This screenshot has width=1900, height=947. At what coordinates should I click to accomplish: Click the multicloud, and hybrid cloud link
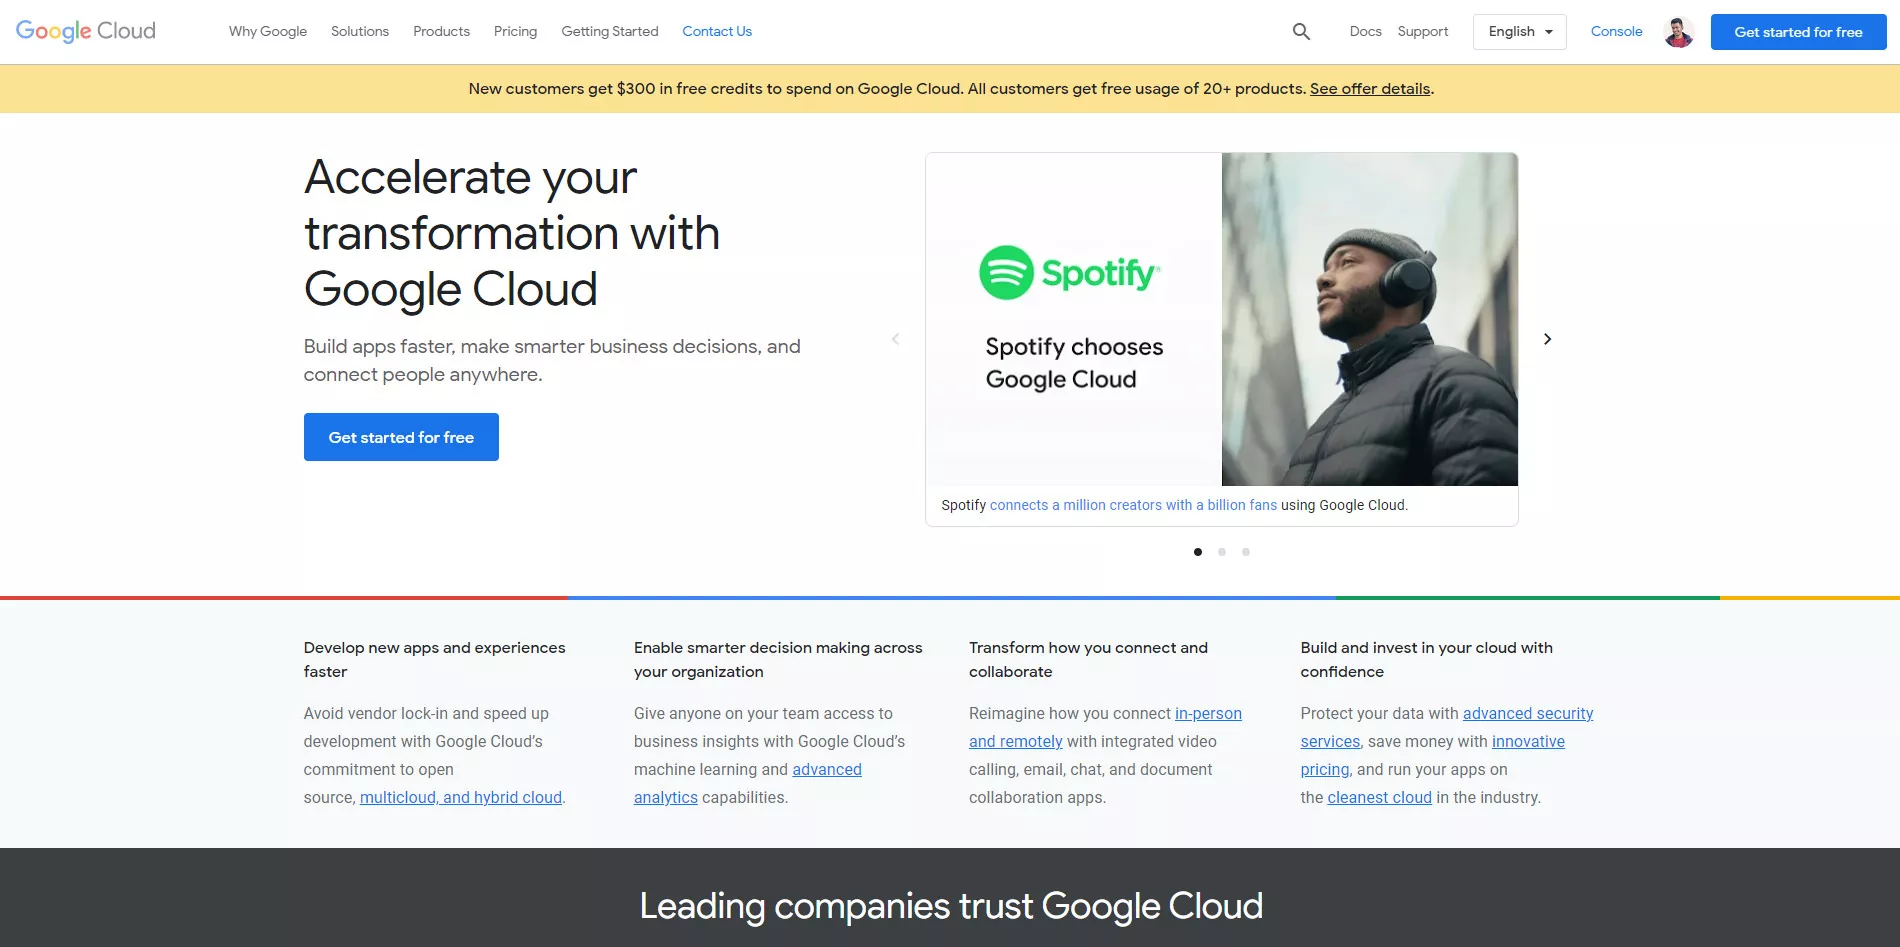click(460, 797)
